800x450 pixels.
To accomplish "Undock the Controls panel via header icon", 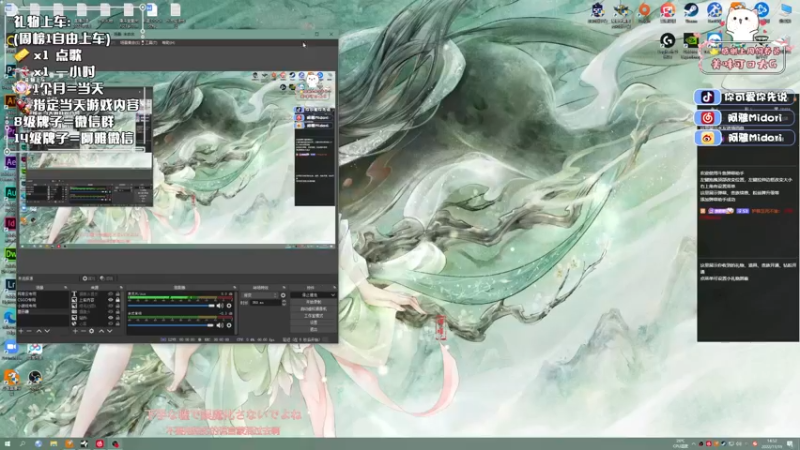I will point(335,287).
